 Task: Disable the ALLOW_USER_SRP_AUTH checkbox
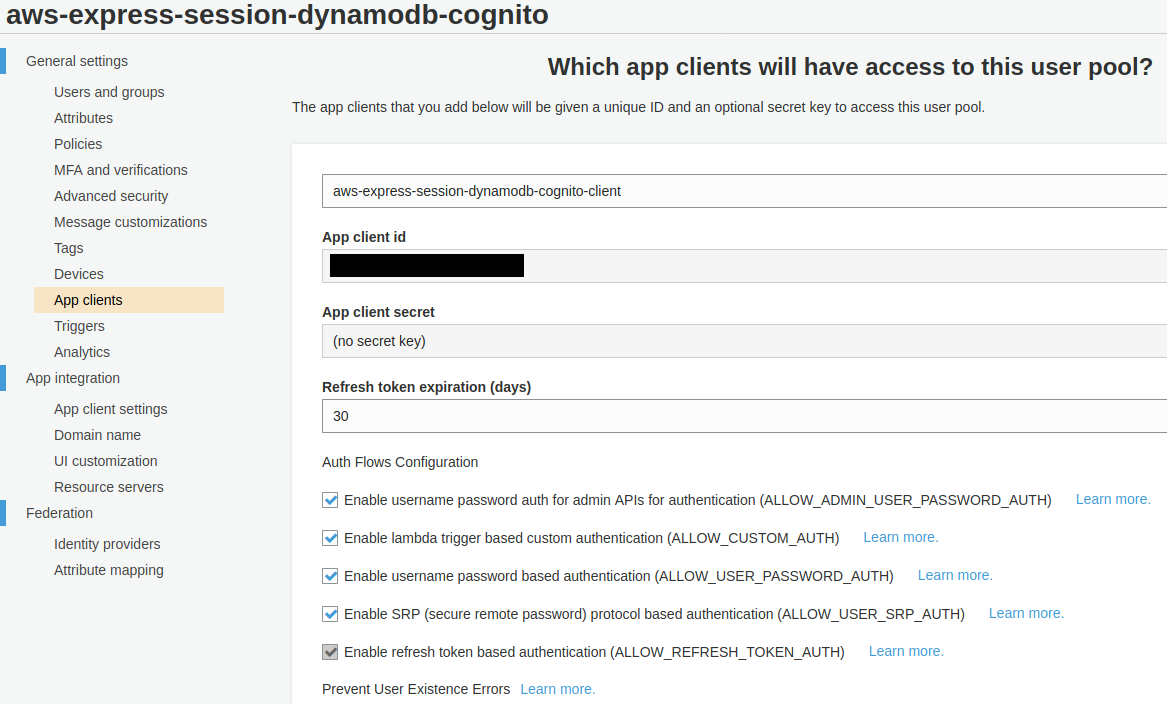click(330, 614)
